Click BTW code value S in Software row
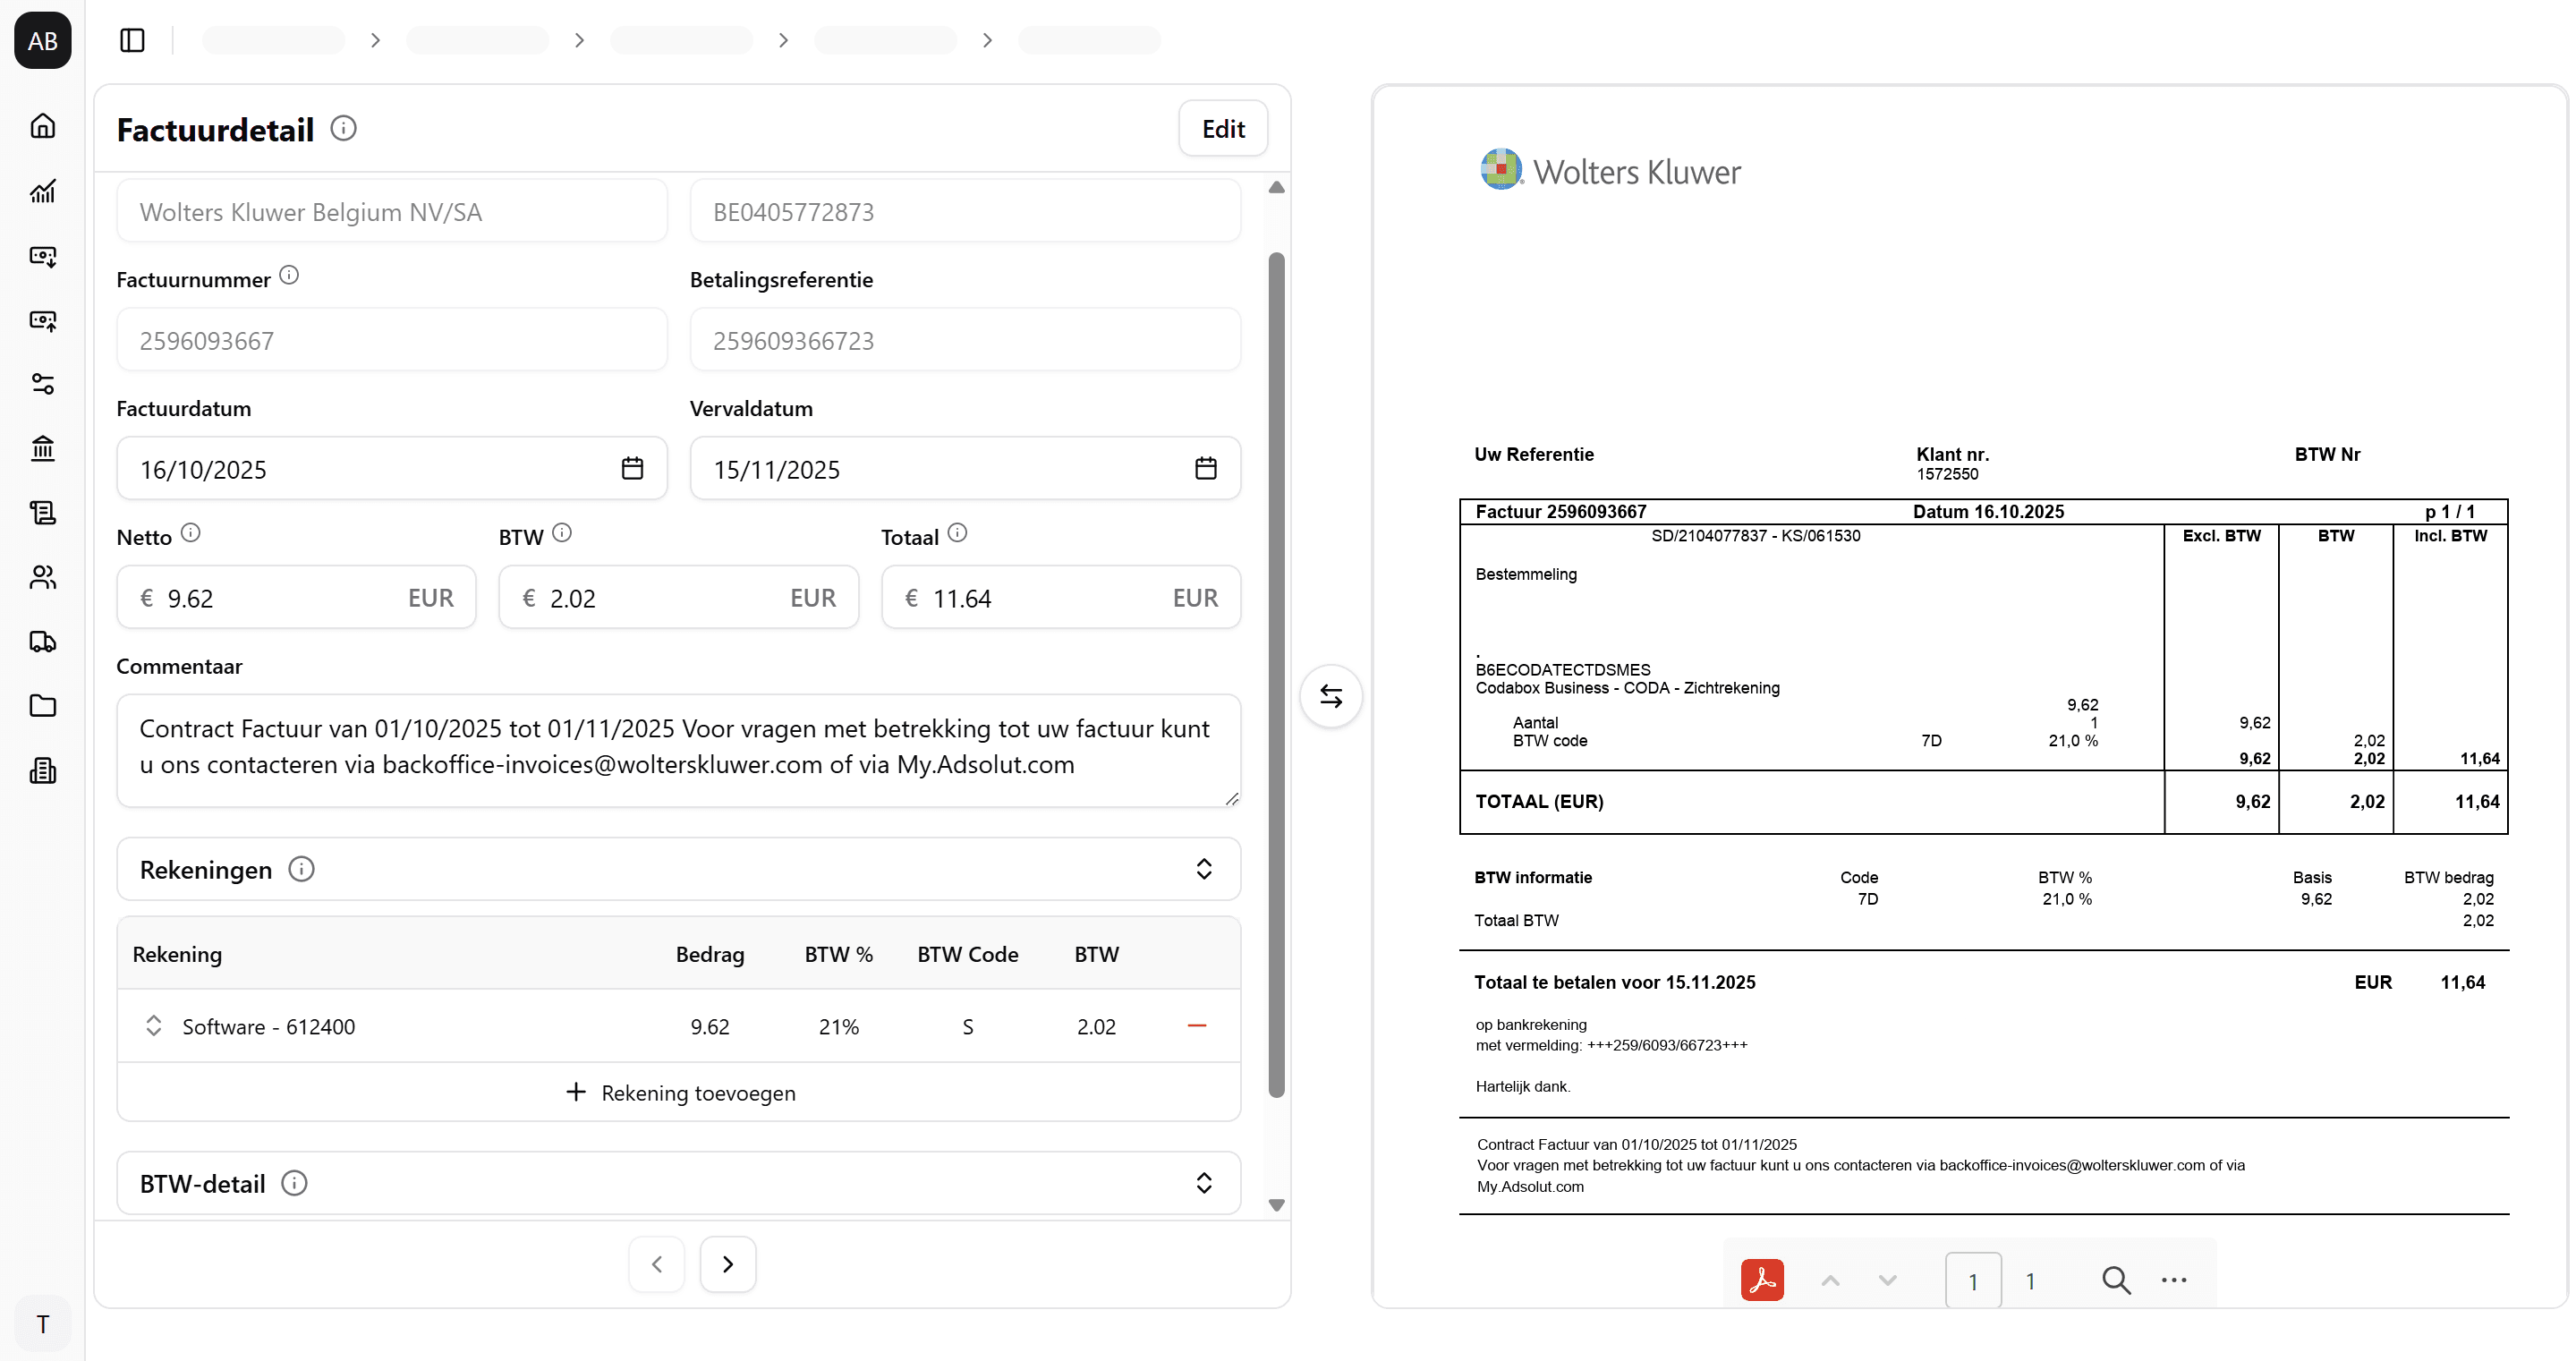 click(968, 1027)
